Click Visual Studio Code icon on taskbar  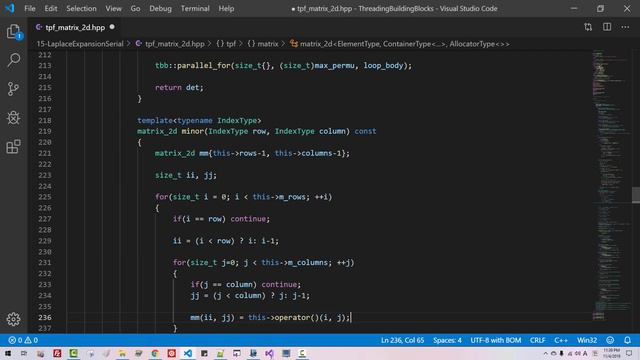coord(187,353)
